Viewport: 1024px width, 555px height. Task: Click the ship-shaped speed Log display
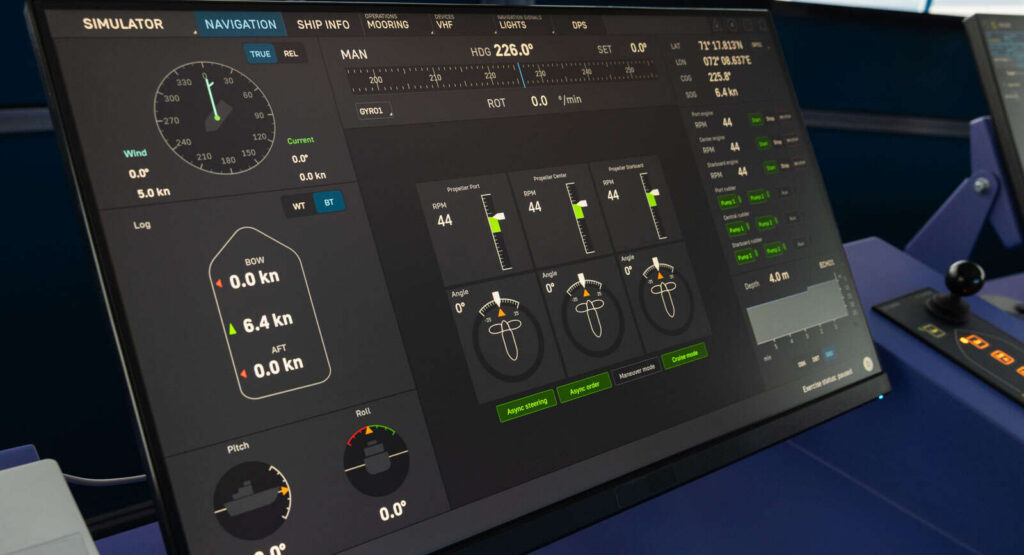pos(268,317)
